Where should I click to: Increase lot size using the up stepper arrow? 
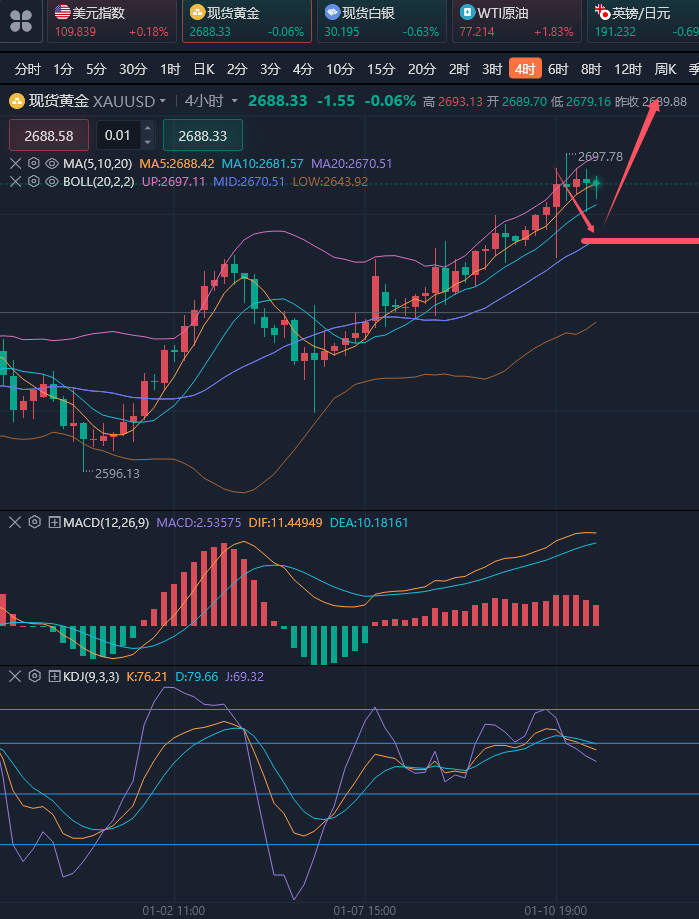pyautogui.click(x=147, y=128)
